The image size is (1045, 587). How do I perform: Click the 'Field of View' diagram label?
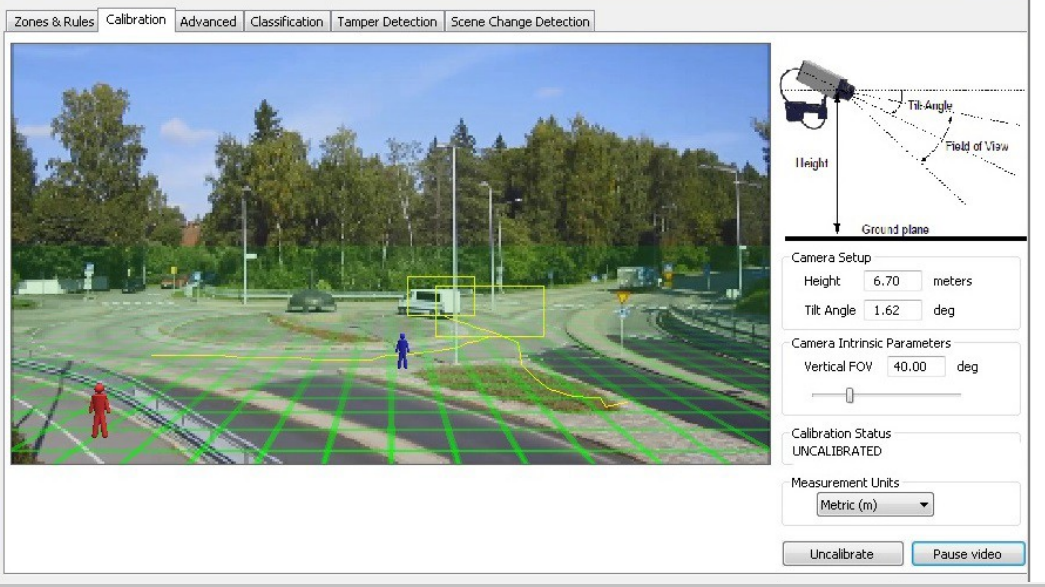[x=976, y=146]
